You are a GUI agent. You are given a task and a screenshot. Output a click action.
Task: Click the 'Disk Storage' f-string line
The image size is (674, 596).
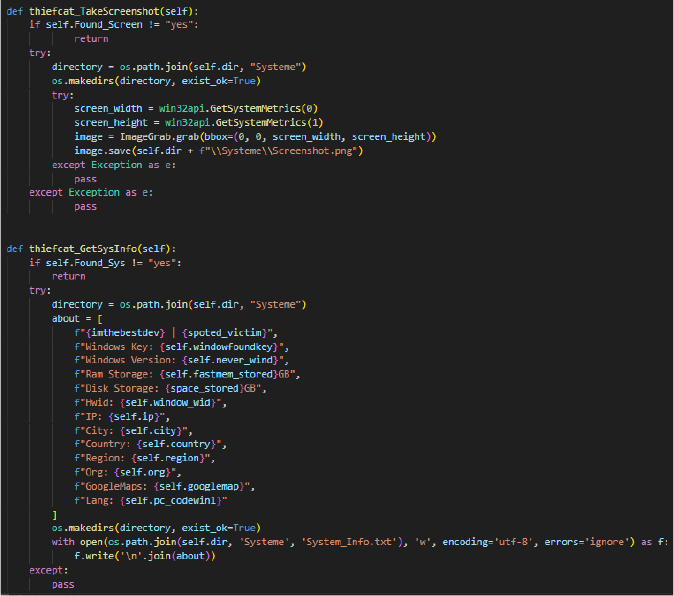(x=170, y=388)
